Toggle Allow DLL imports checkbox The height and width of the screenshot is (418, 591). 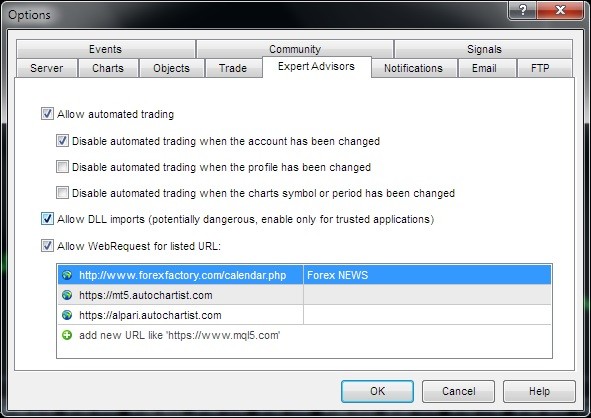coord(47,219)
